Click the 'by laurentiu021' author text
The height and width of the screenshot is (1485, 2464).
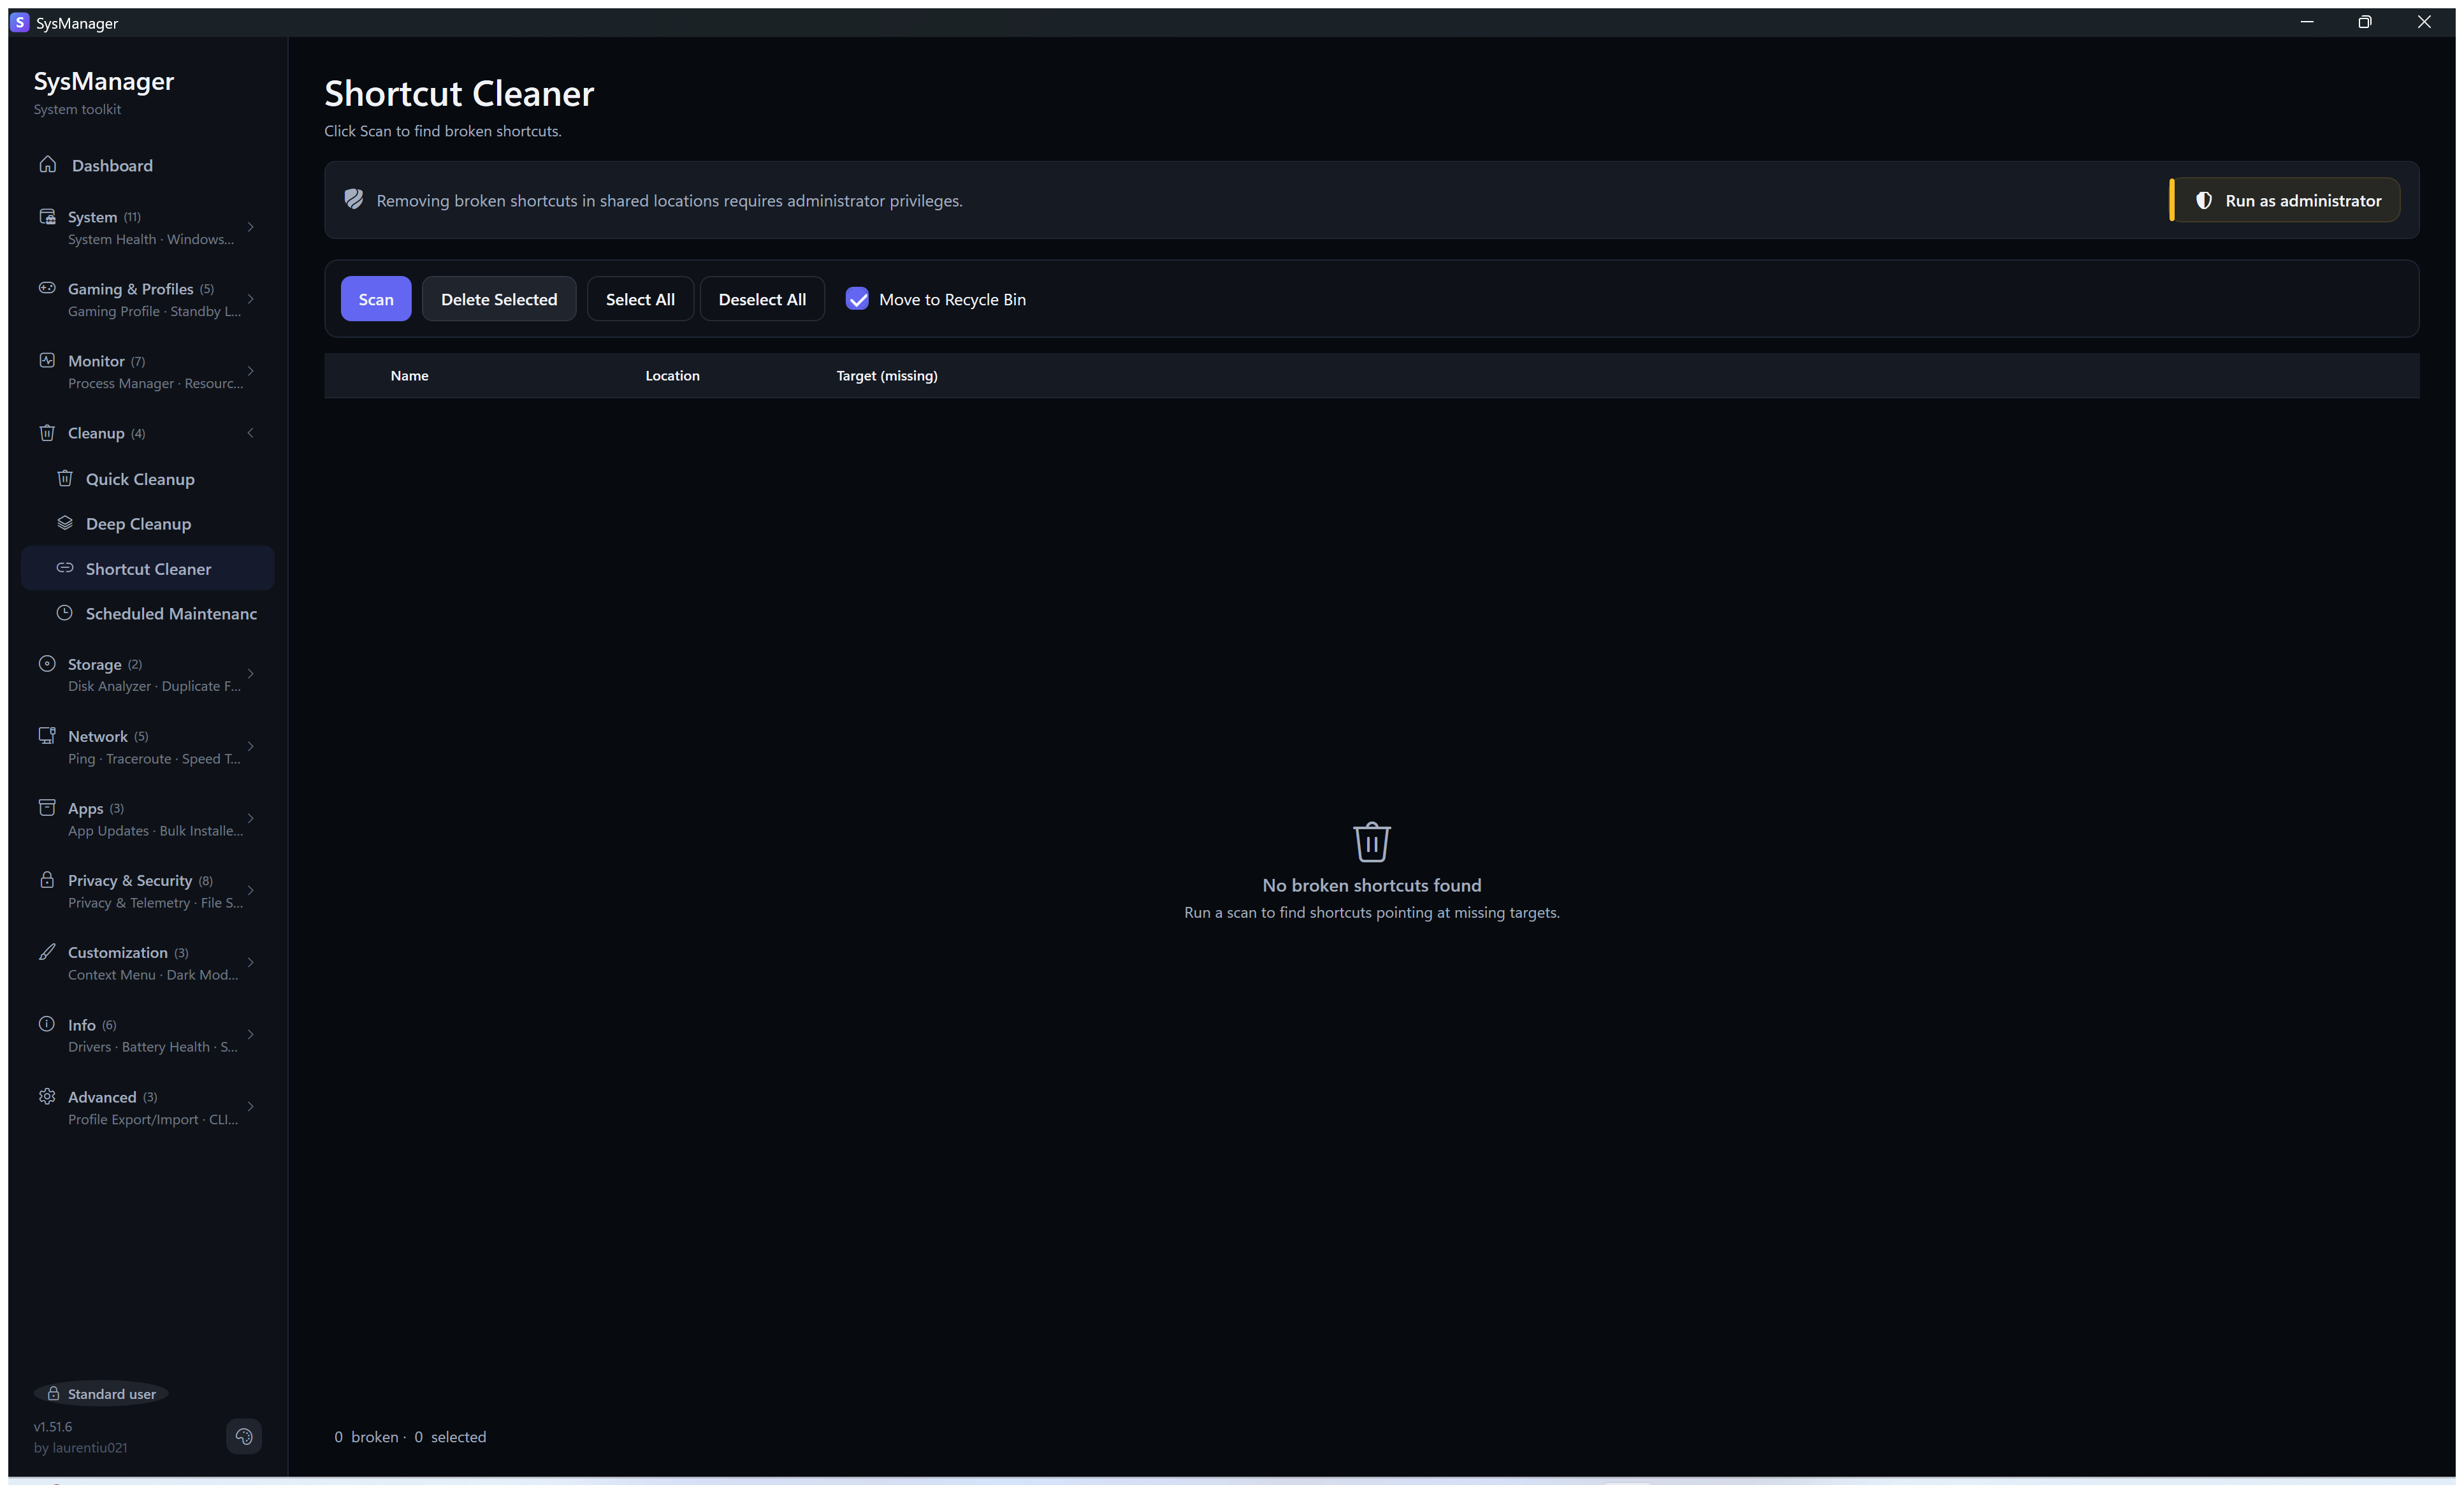80,1447
